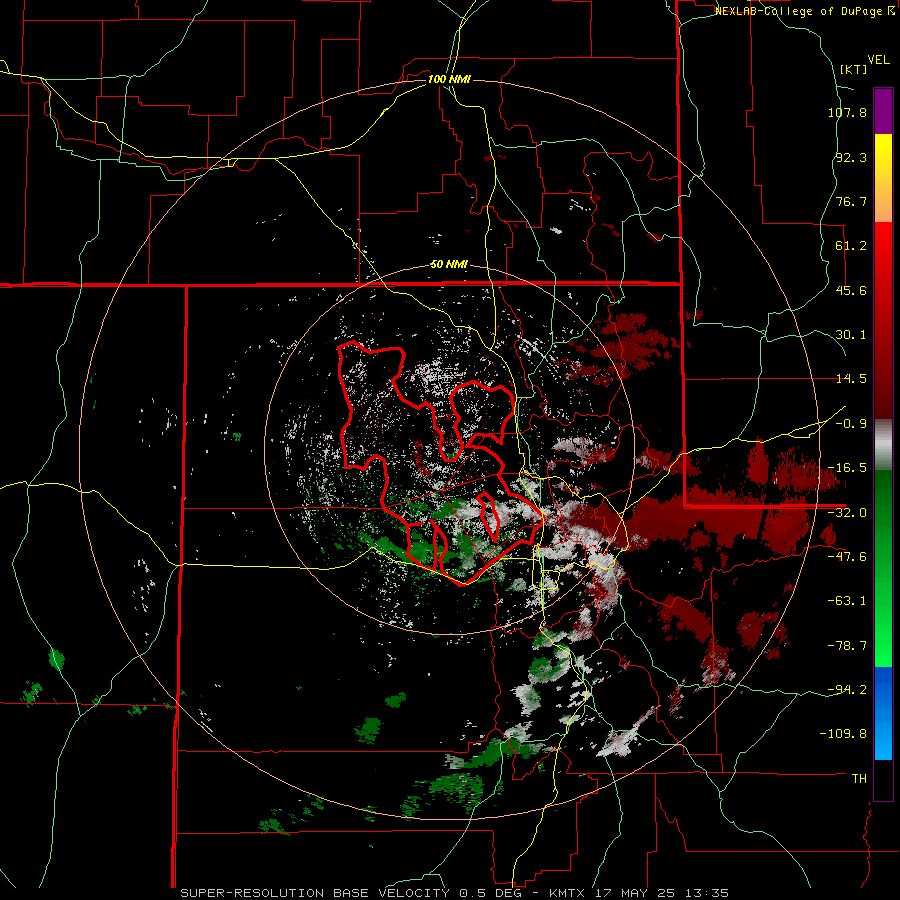Select the -47.6 velocity scale value
The height and width of the screenshot is (900, 900).
[847, 557]
